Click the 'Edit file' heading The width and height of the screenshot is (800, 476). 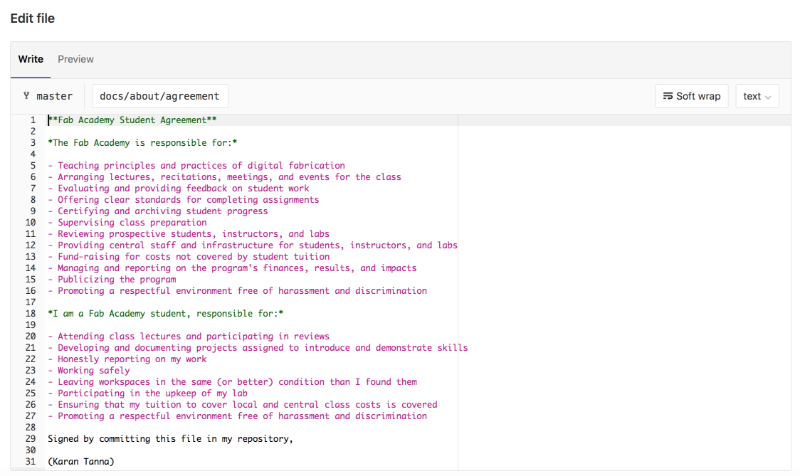pyautogui.click(x=33, y=18)
